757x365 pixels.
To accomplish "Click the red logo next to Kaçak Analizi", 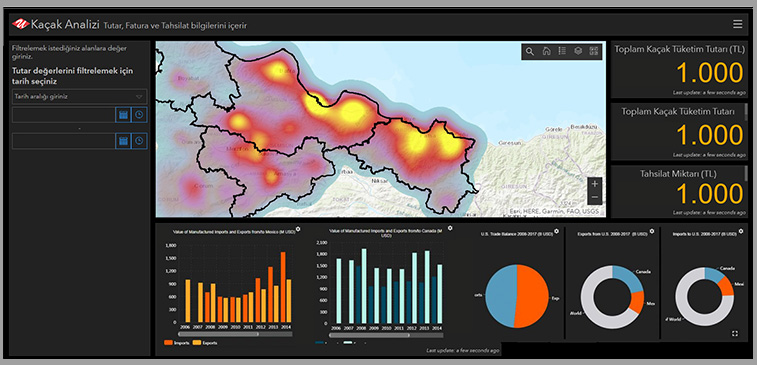I will (21, 24).
